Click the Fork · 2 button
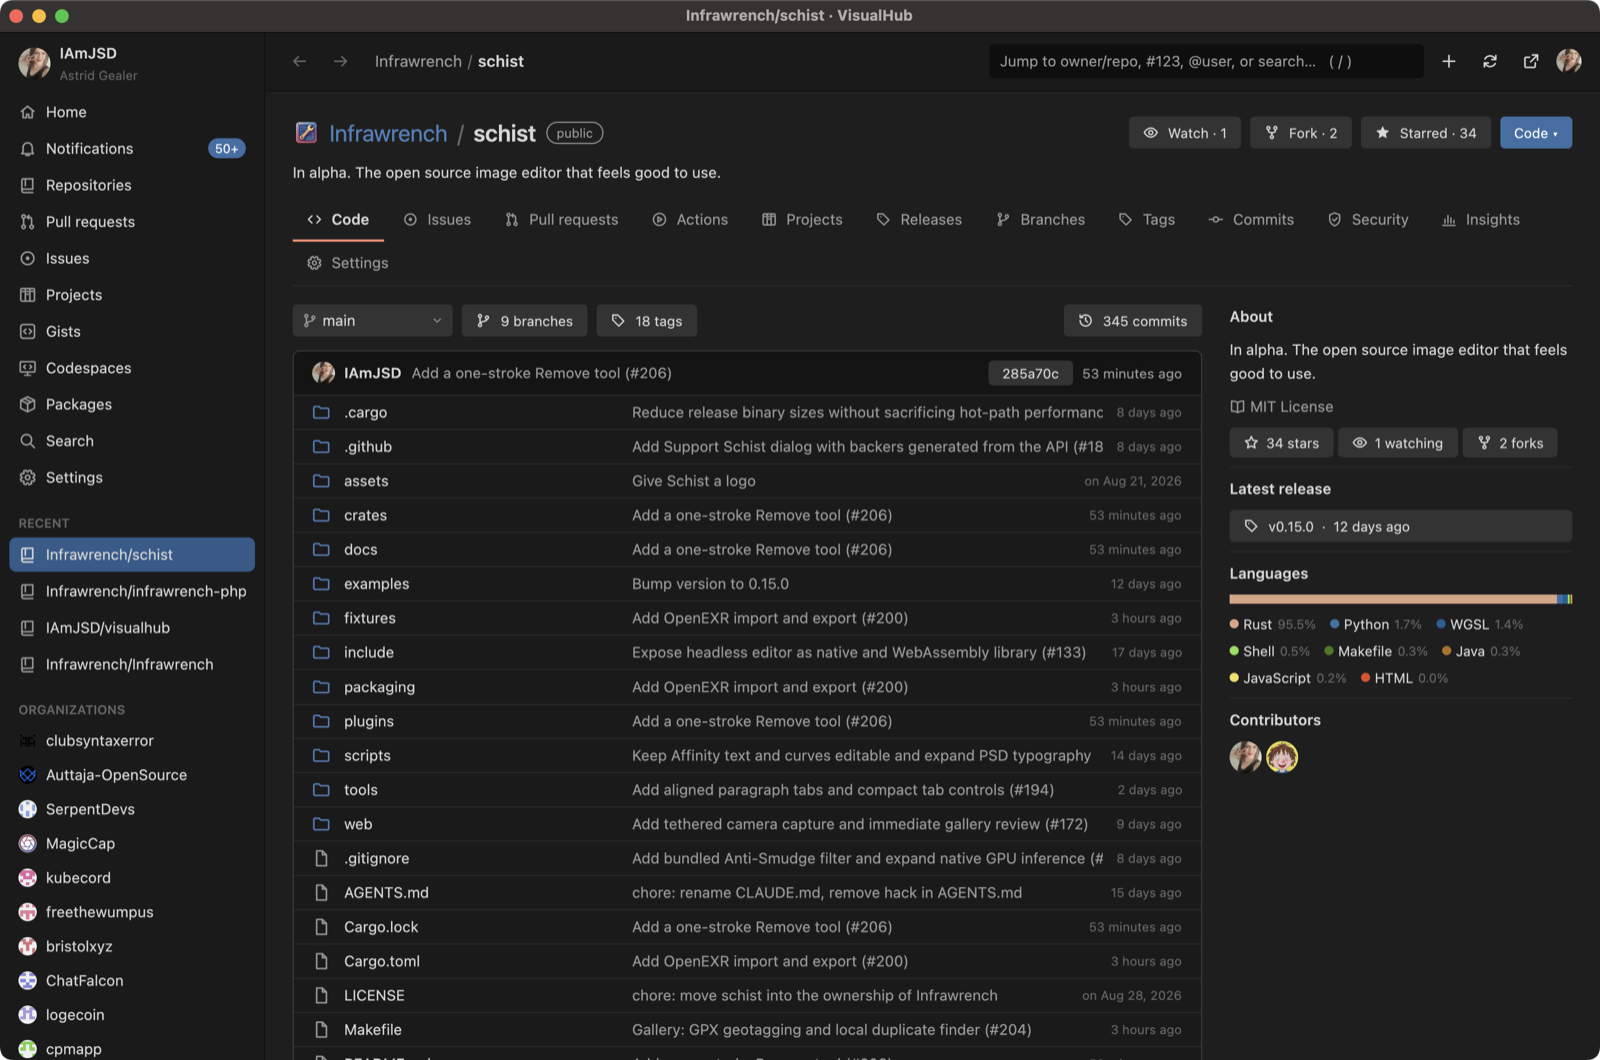 click(x=1301, y=133)
